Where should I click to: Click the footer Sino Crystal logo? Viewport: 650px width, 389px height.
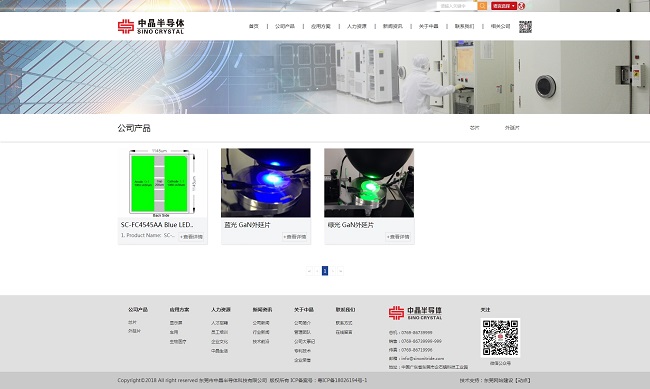[415, 313]
